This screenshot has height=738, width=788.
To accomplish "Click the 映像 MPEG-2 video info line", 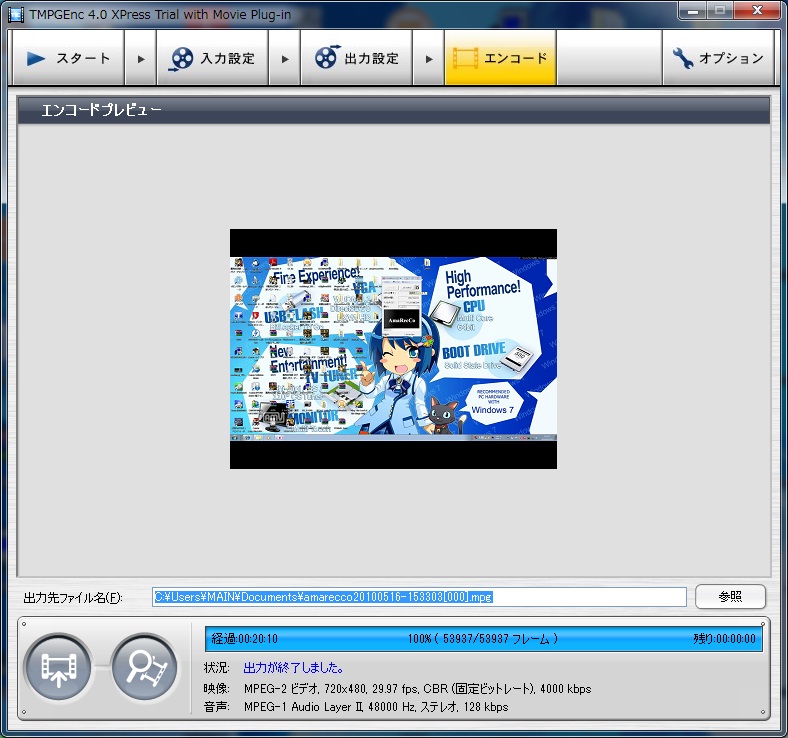I will (398, 688).
